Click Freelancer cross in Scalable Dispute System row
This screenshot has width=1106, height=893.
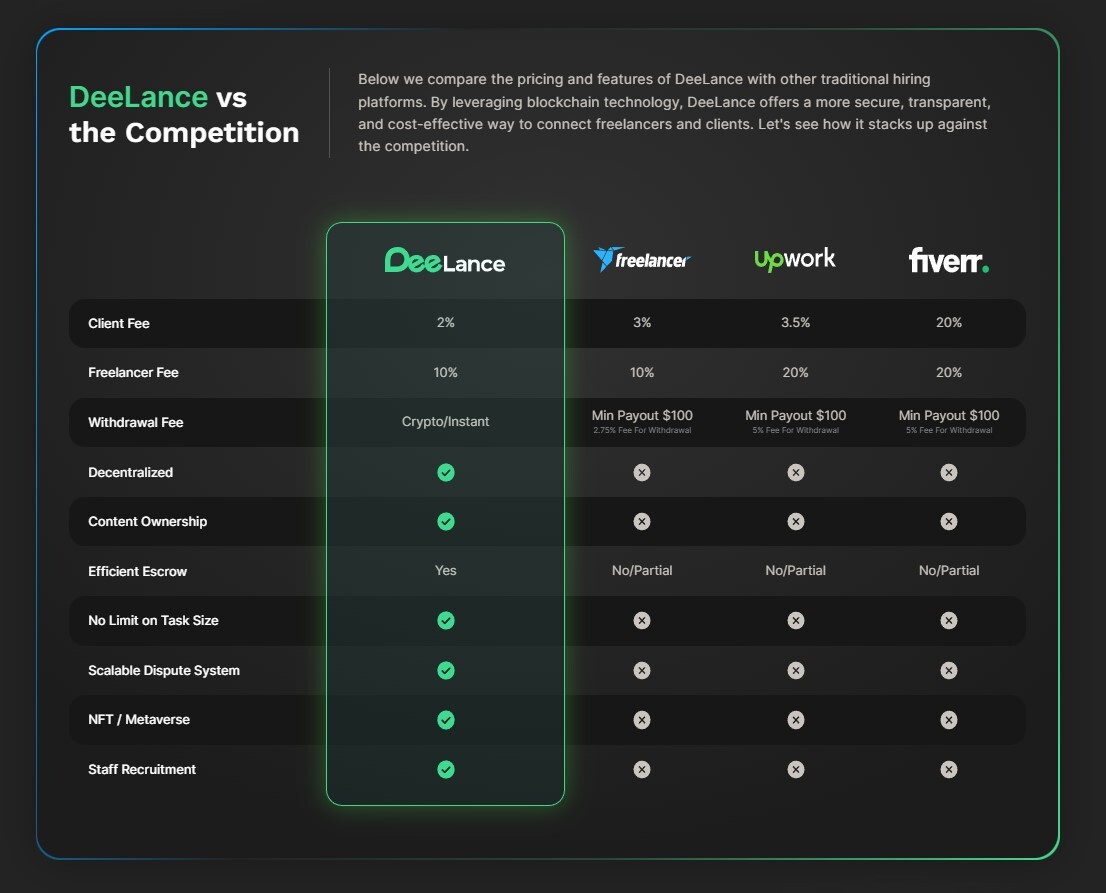pyautogui.click(x=642, y=670)
